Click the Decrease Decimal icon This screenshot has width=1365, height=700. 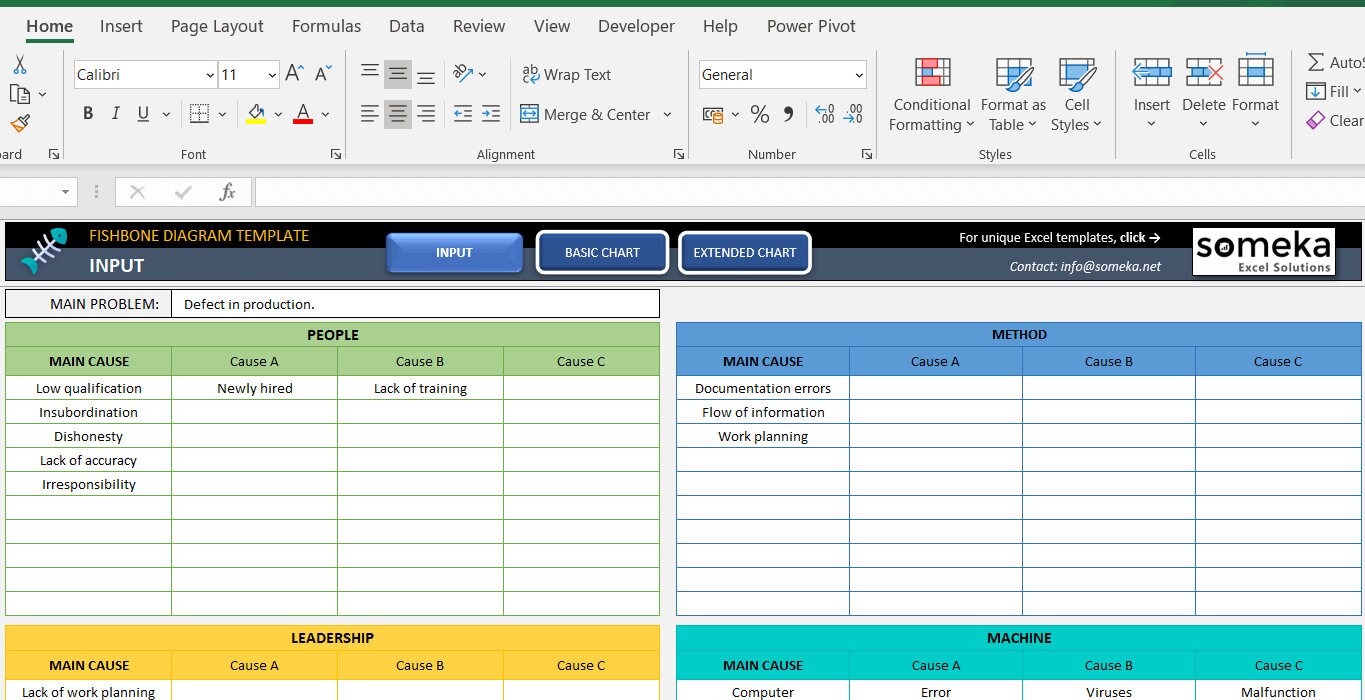(853, 114)
